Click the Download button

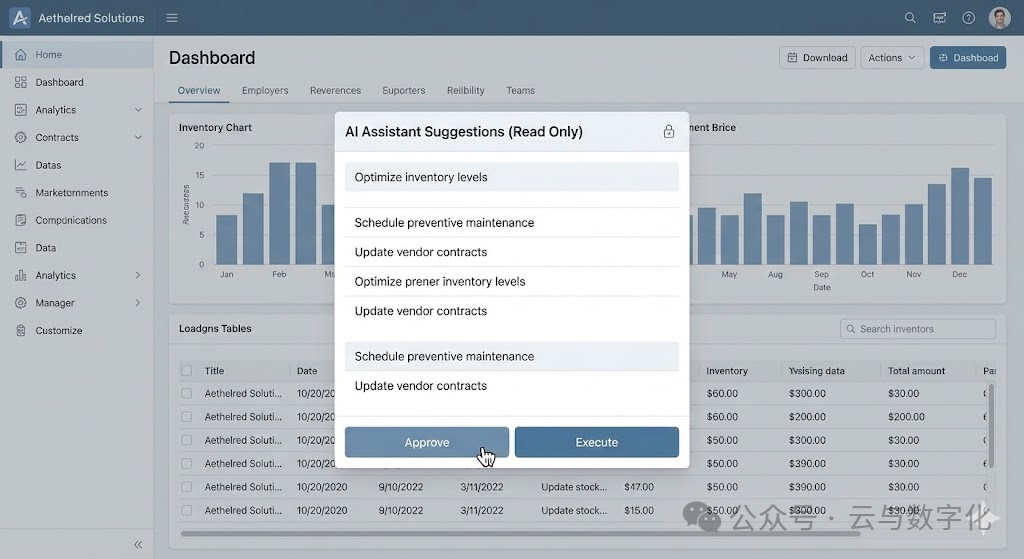click(x=817, y=57)
